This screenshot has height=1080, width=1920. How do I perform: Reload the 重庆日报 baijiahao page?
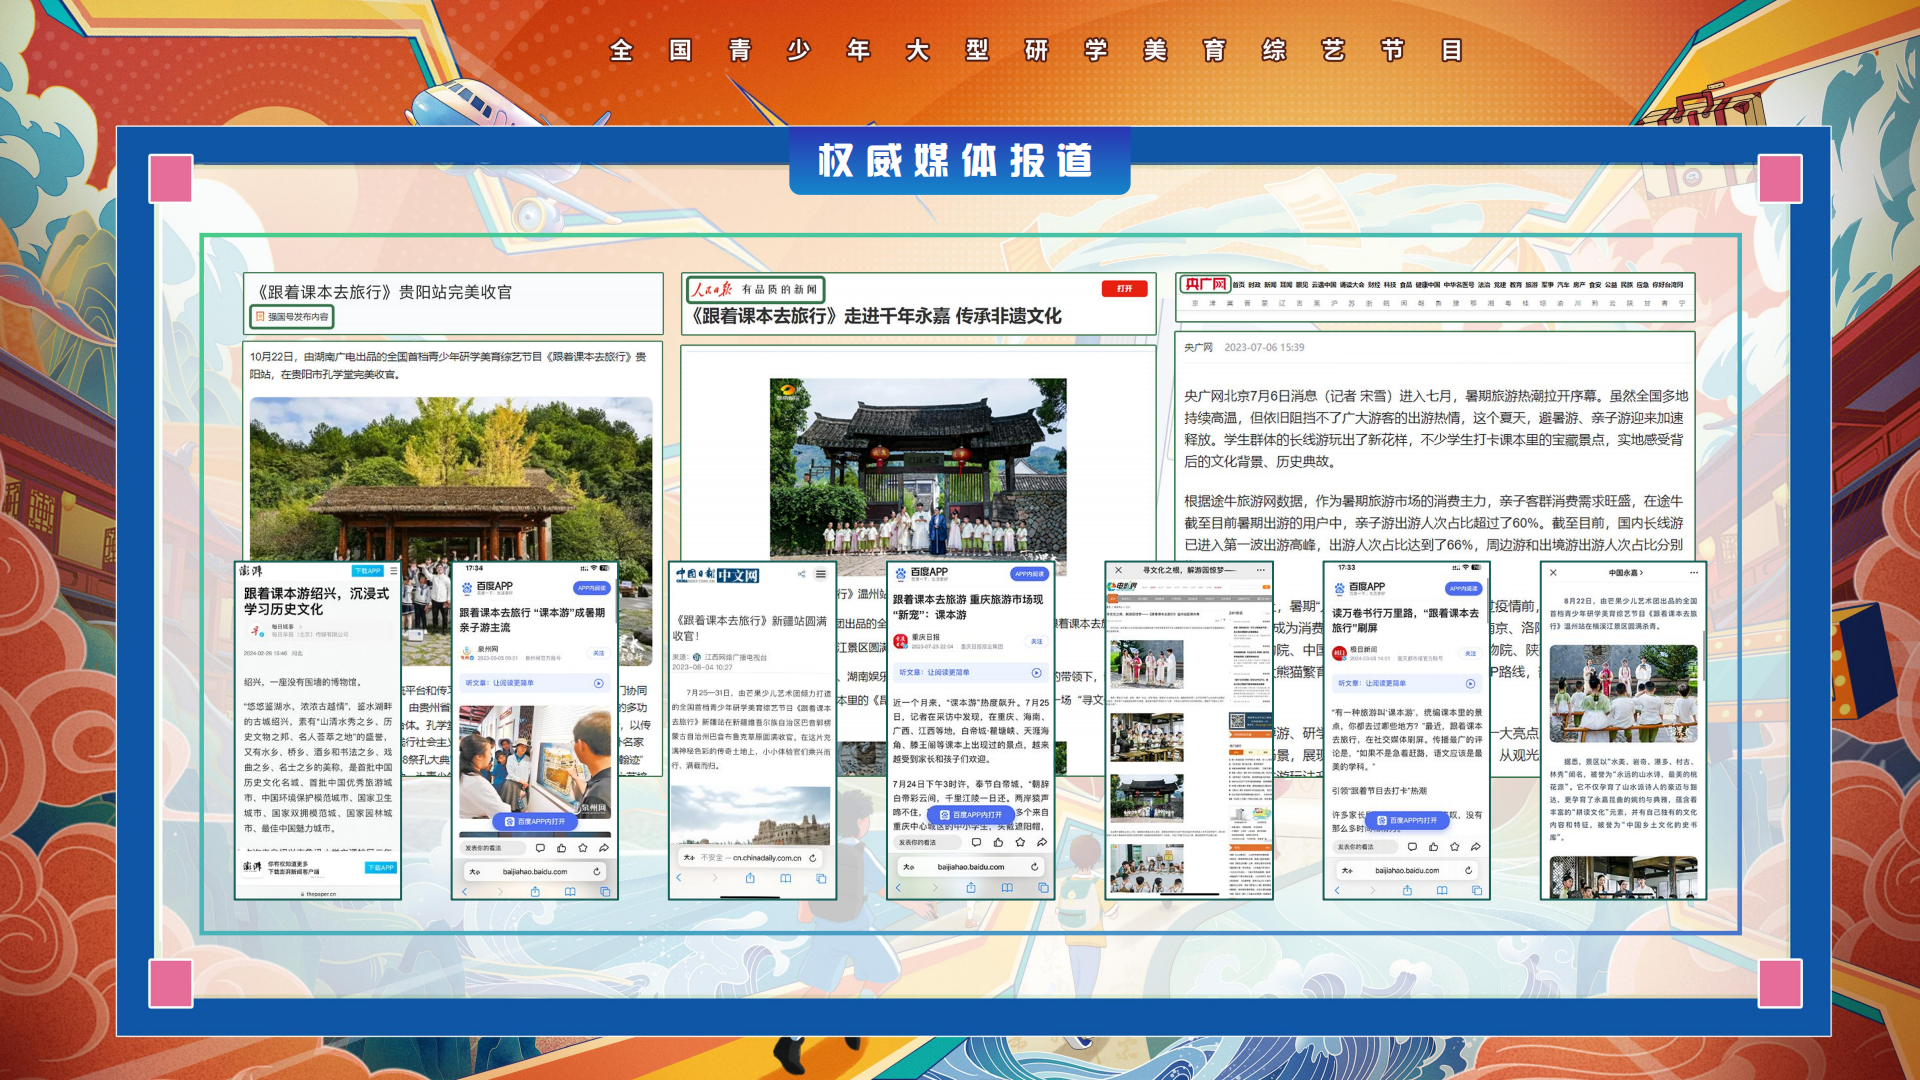point(1035,867)
